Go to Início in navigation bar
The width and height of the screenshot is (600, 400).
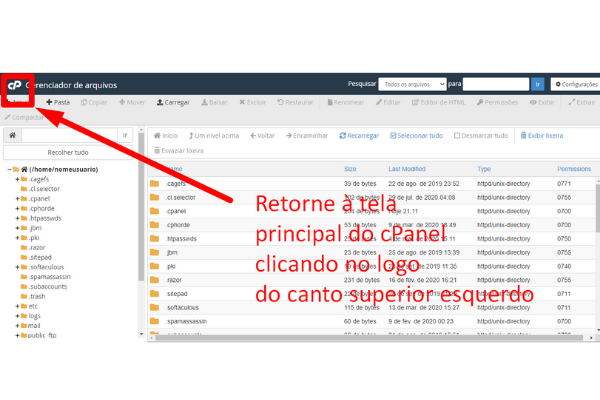coord(166,136)
